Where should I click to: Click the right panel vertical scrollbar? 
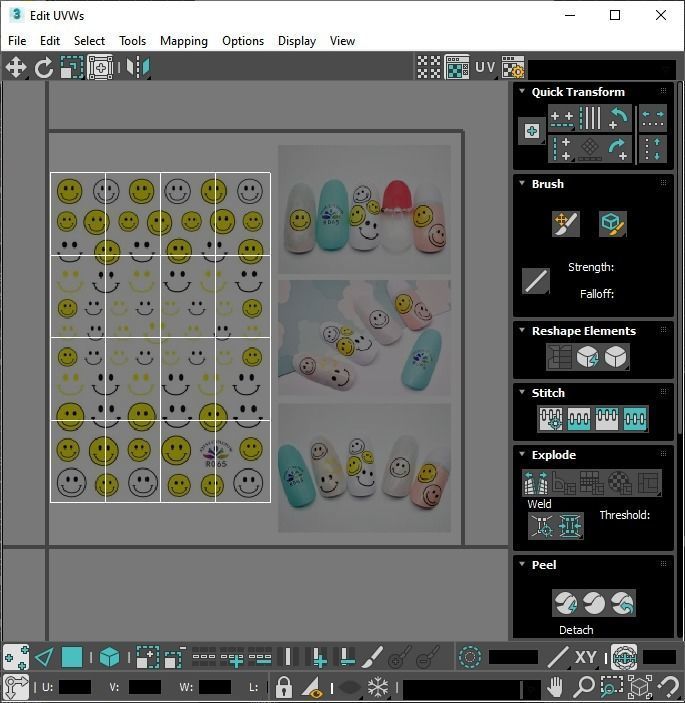(681, 257)
